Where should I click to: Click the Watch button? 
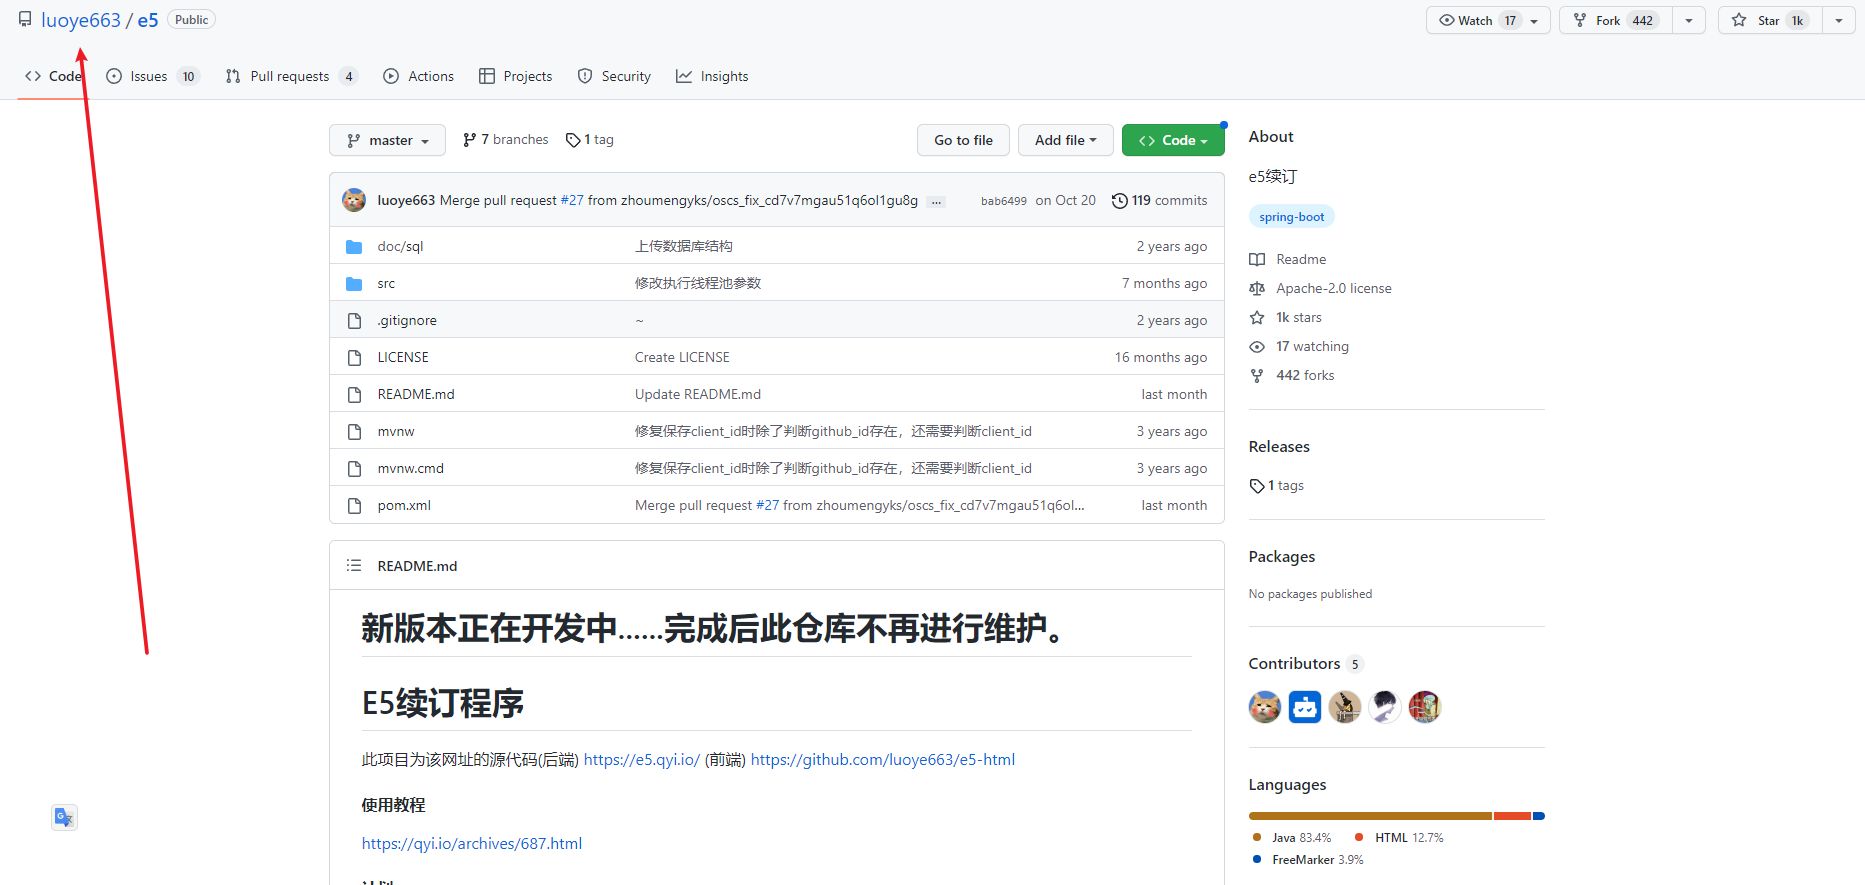tap(1488, 20)
